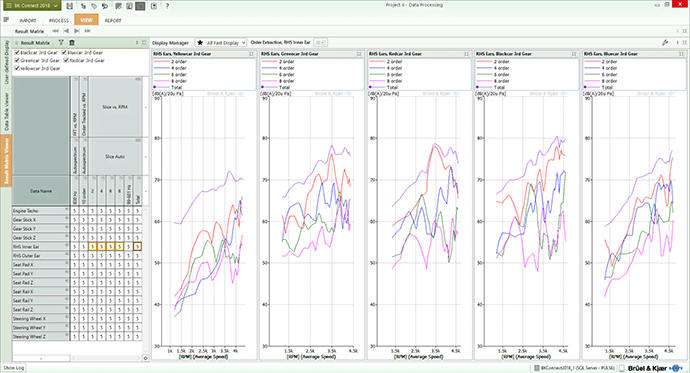690x373 pixels.
Task: Jump to first result with skip-back arrow
Action: pos(55,31)
